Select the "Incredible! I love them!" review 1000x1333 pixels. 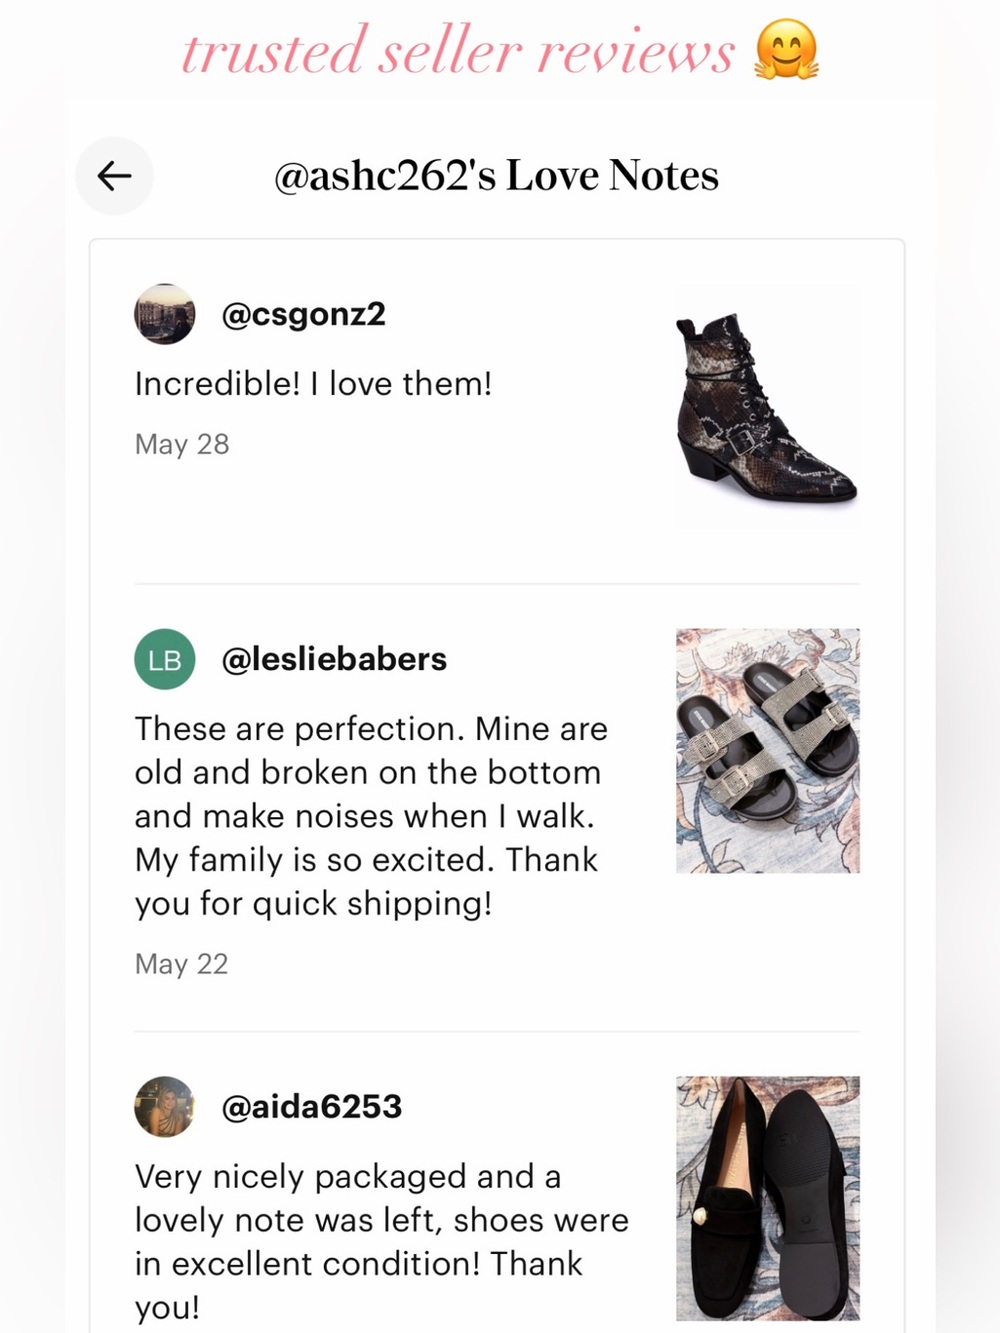point(313,384)
